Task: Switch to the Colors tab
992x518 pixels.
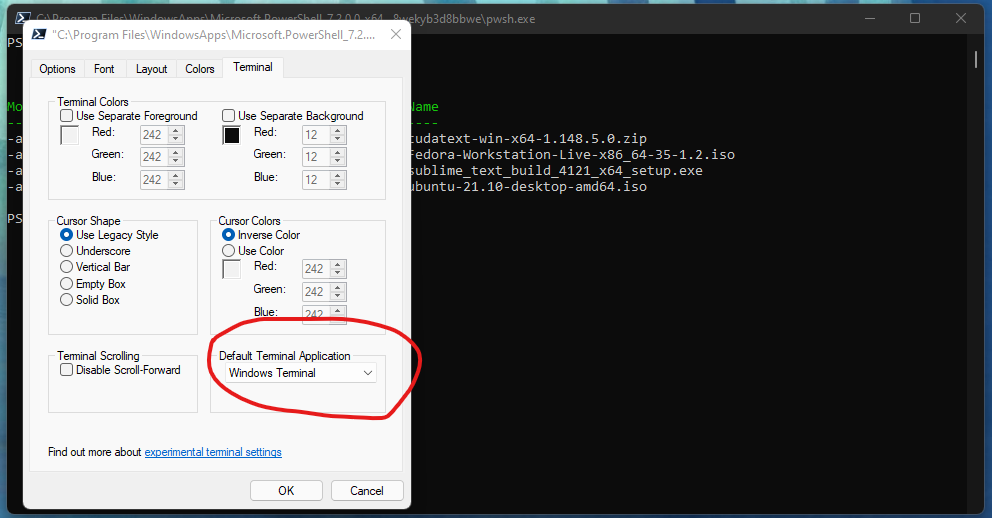Action: (x=200, y=69)
